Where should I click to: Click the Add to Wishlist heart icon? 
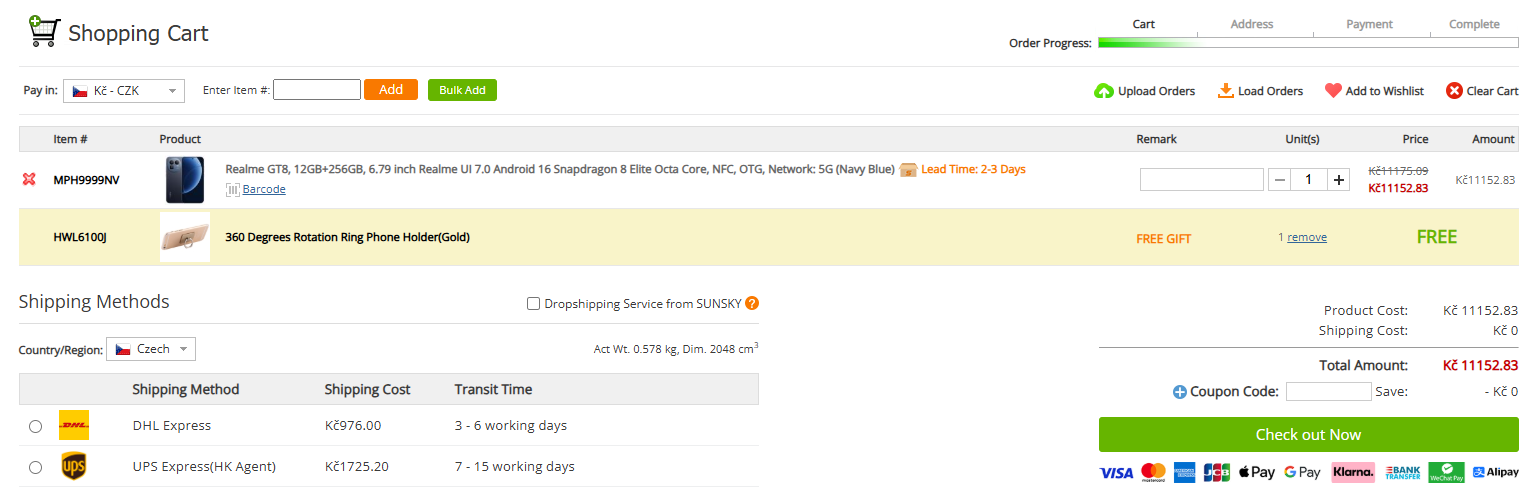coord(1333,91)
